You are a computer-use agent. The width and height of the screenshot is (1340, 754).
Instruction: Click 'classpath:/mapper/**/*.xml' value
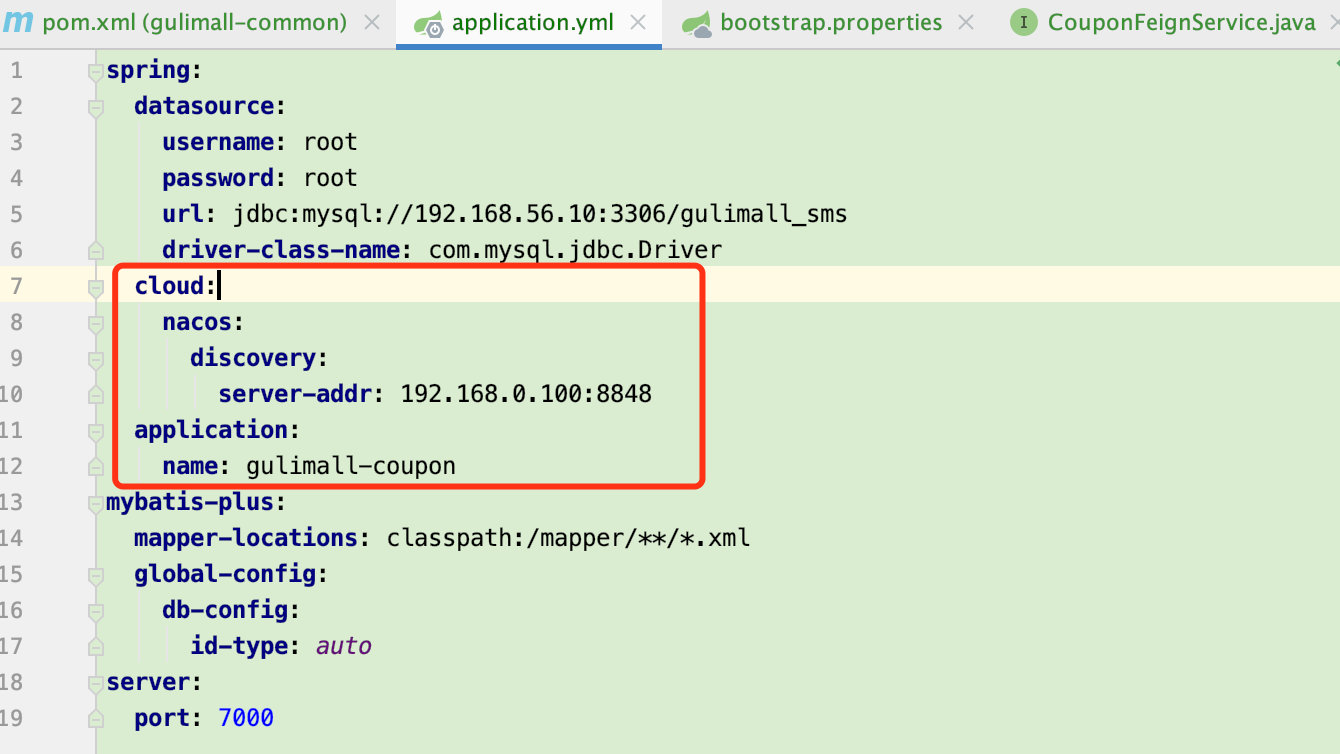point(568,538)
